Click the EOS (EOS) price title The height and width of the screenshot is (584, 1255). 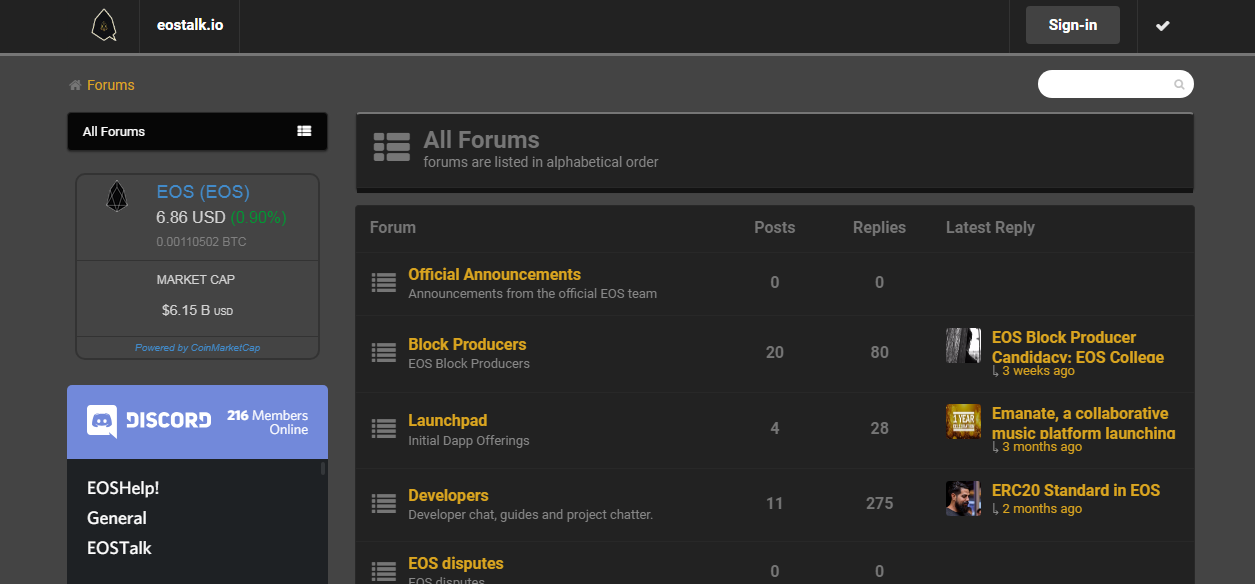(203, 192)
